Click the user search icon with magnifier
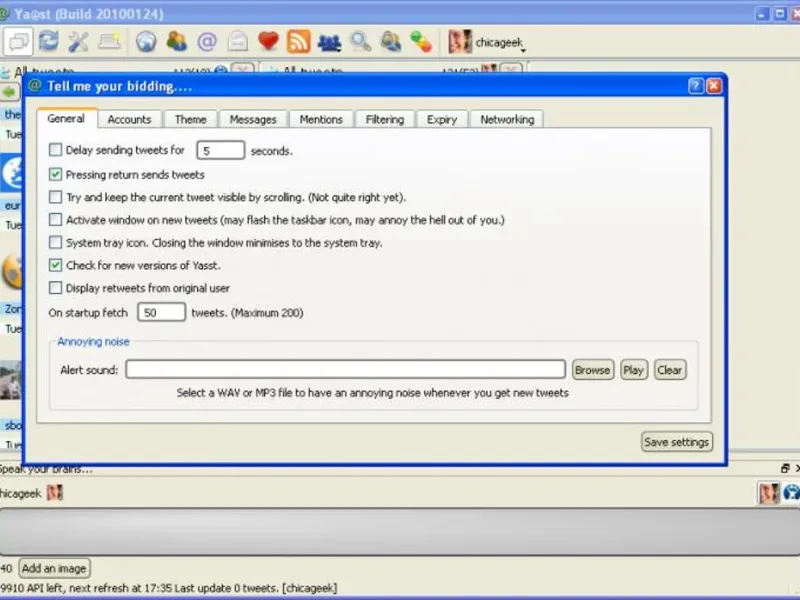 [391, 41]
